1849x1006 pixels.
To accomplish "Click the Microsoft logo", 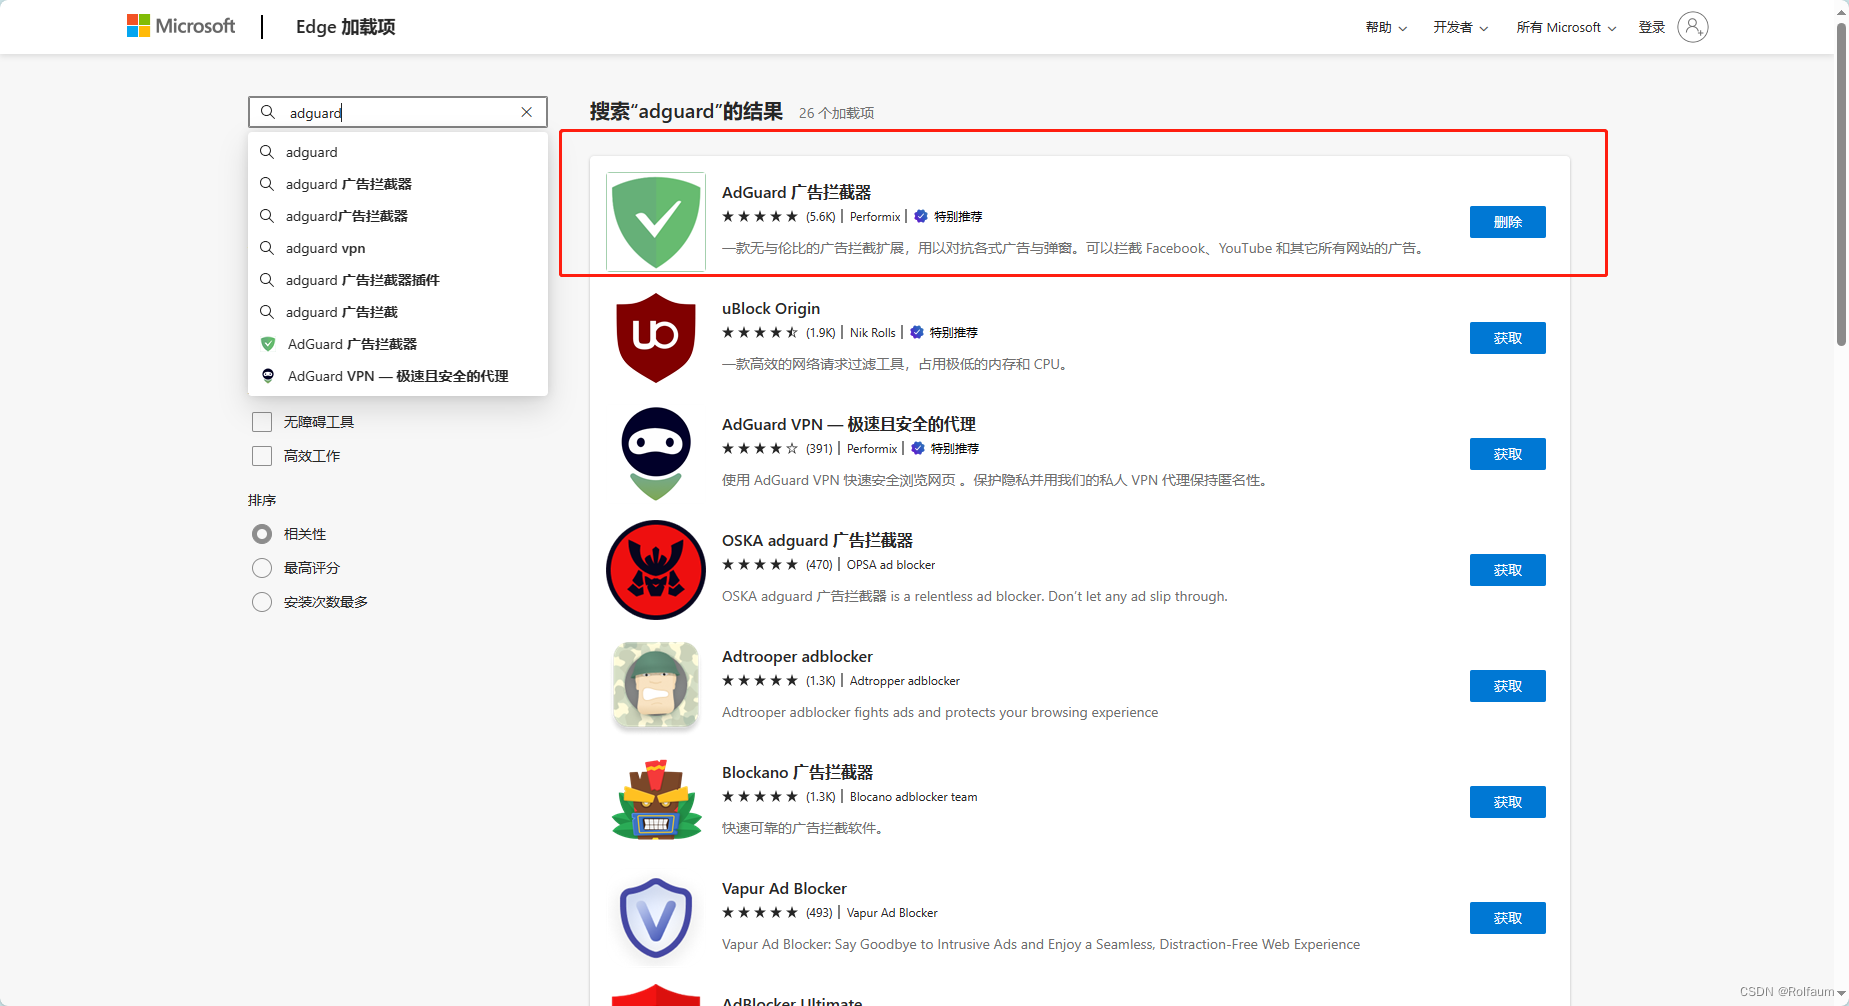I will coord(181,26).
